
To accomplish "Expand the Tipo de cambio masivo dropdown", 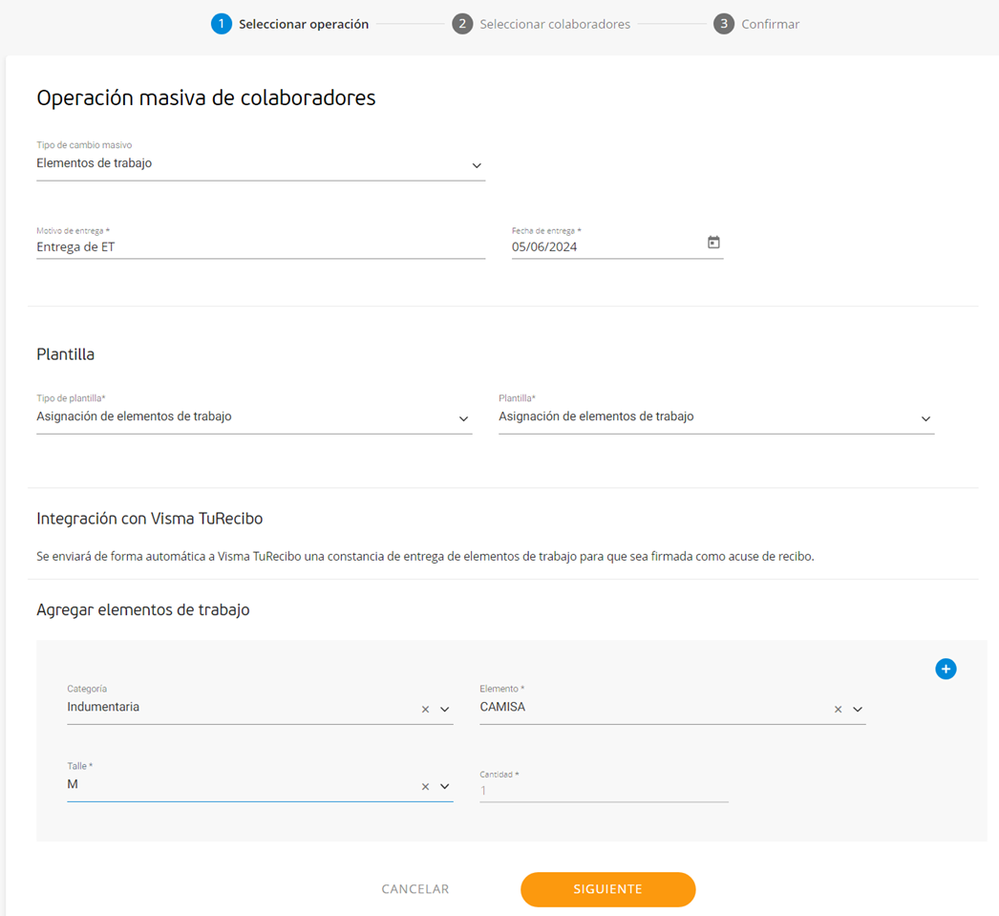I will point(476,165).
